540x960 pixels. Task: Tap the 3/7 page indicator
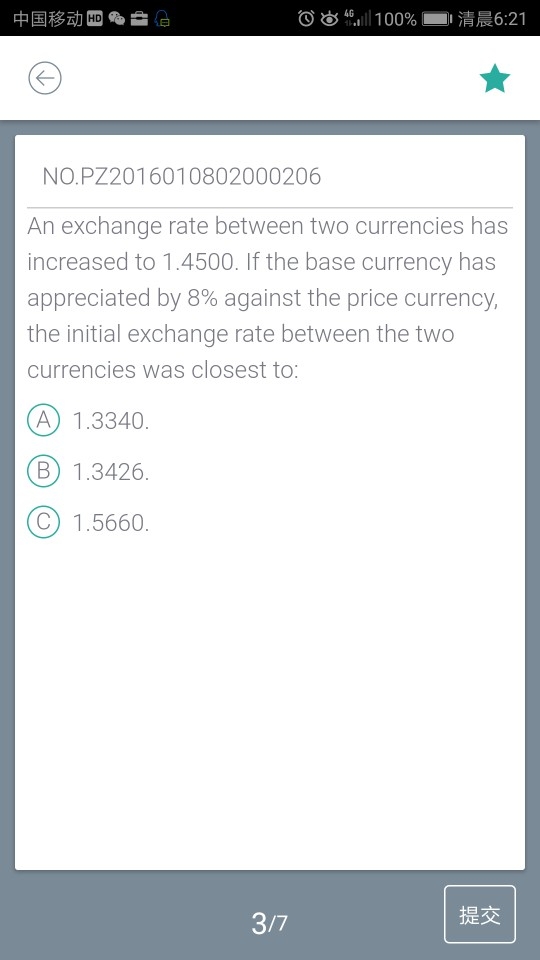[269, 923]
